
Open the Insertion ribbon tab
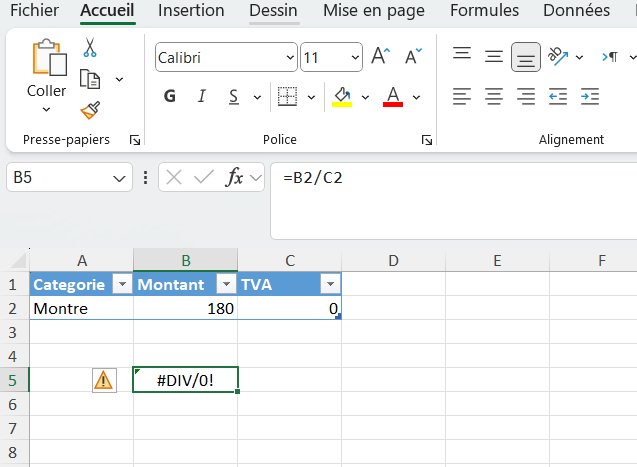point(191,11)
